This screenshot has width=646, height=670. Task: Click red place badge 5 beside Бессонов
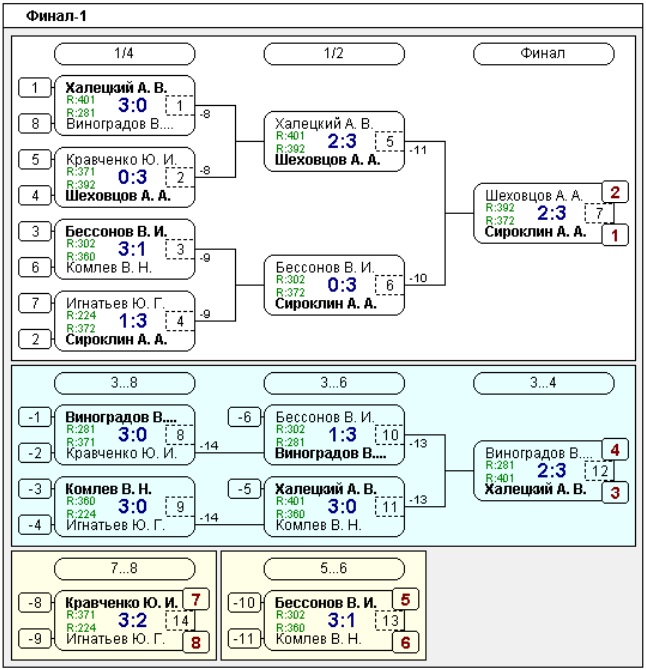pyautogui.click(x=405, y=599)
